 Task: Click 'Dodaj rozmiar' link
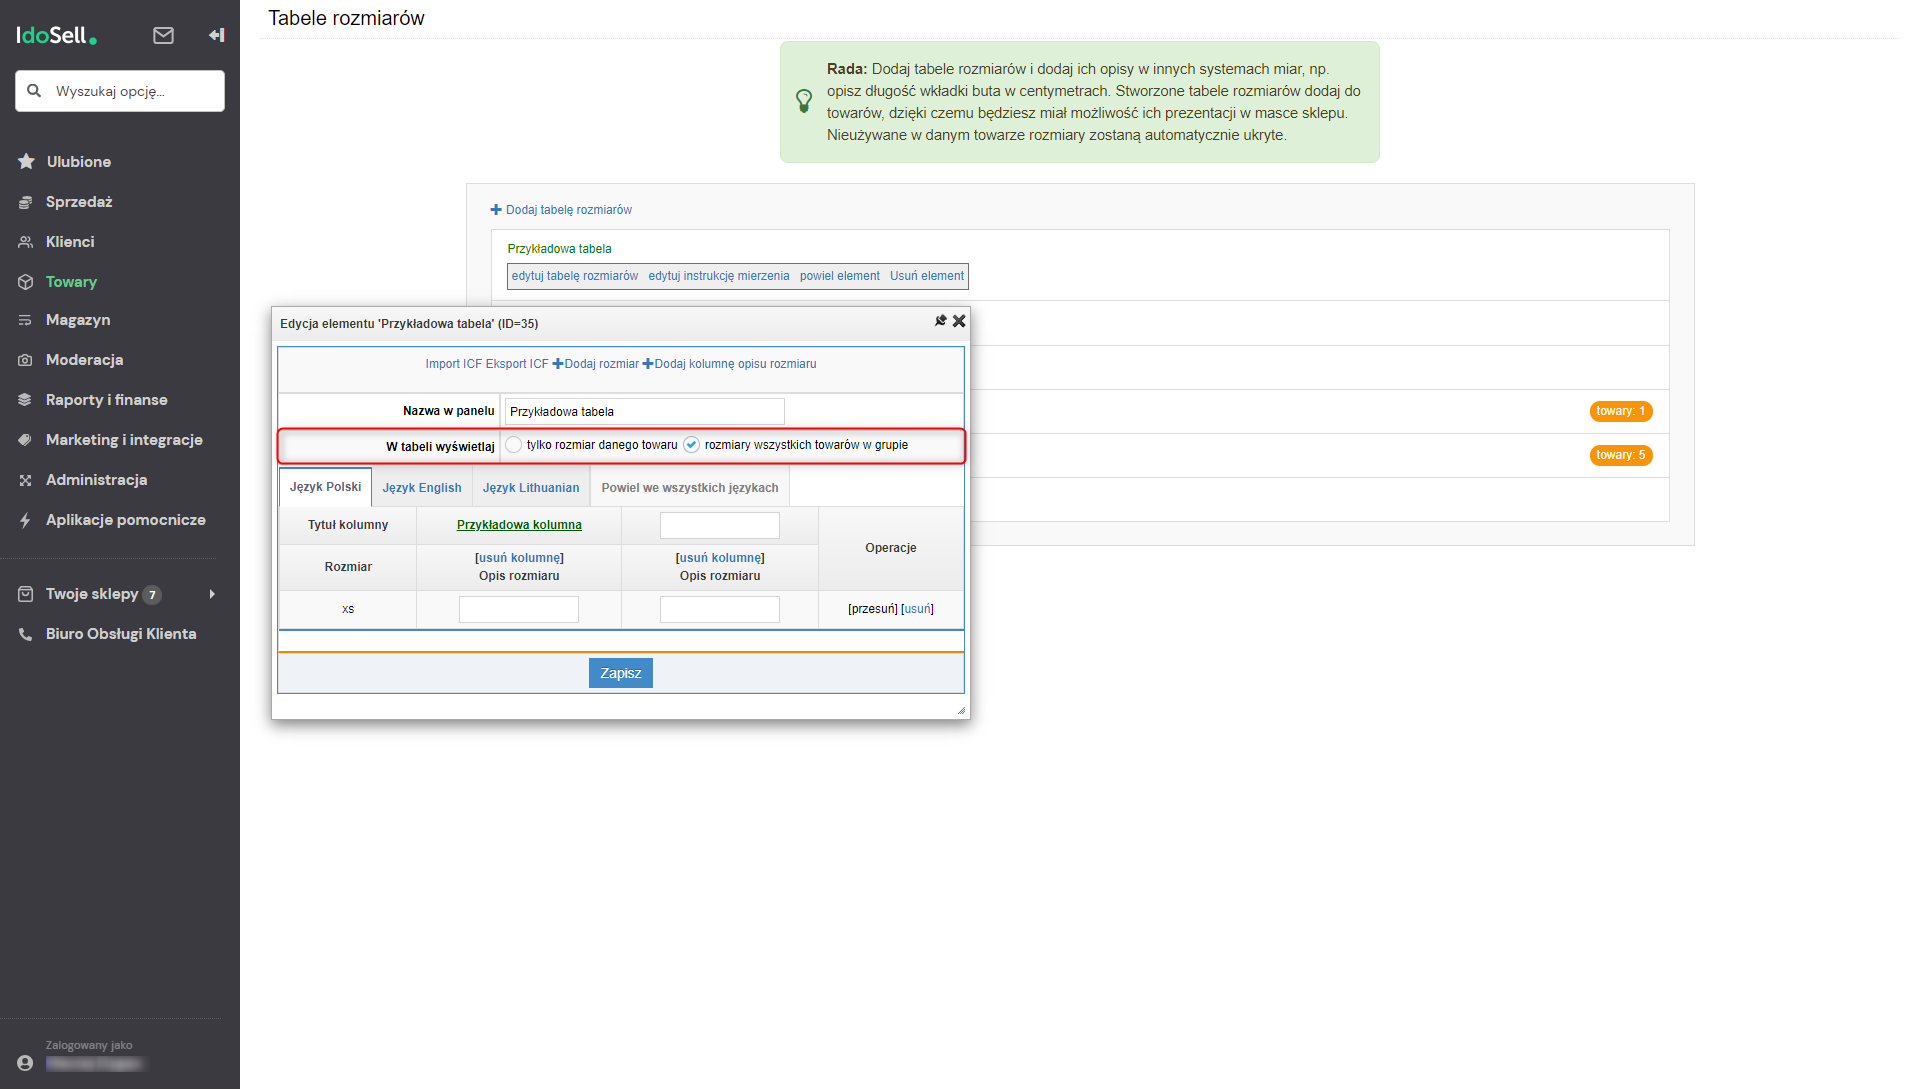(x=596, y=364)
